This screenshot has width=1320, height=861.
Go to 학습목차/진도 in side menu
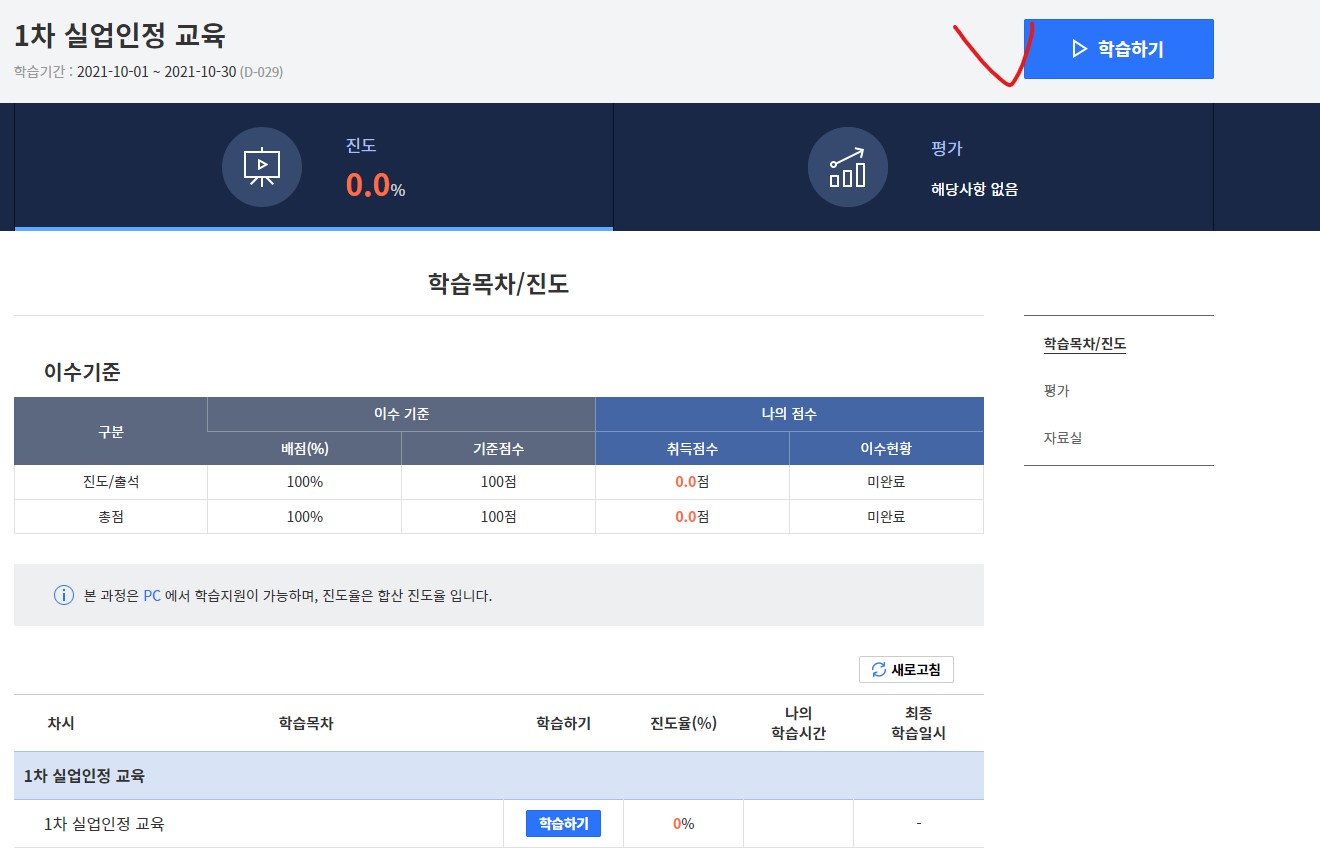(x=1085, y=344)
